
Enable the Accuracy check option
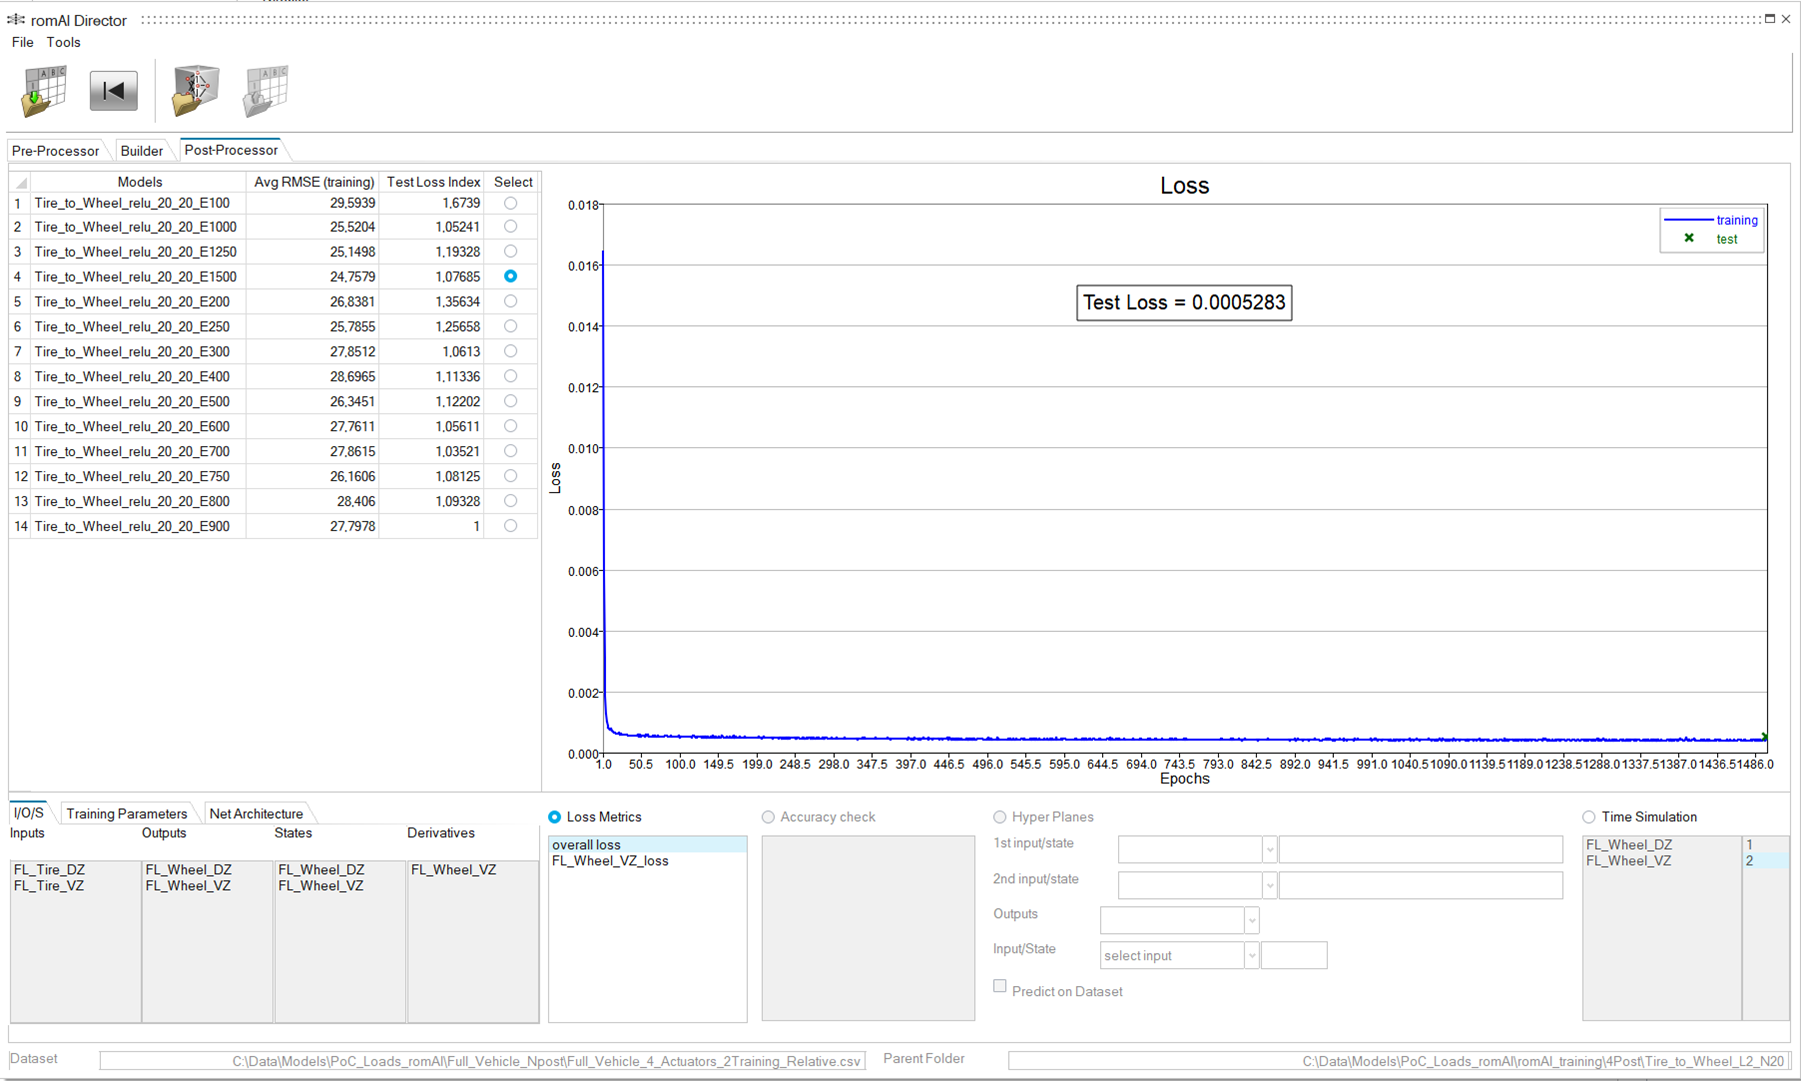[x=768, y=817]
